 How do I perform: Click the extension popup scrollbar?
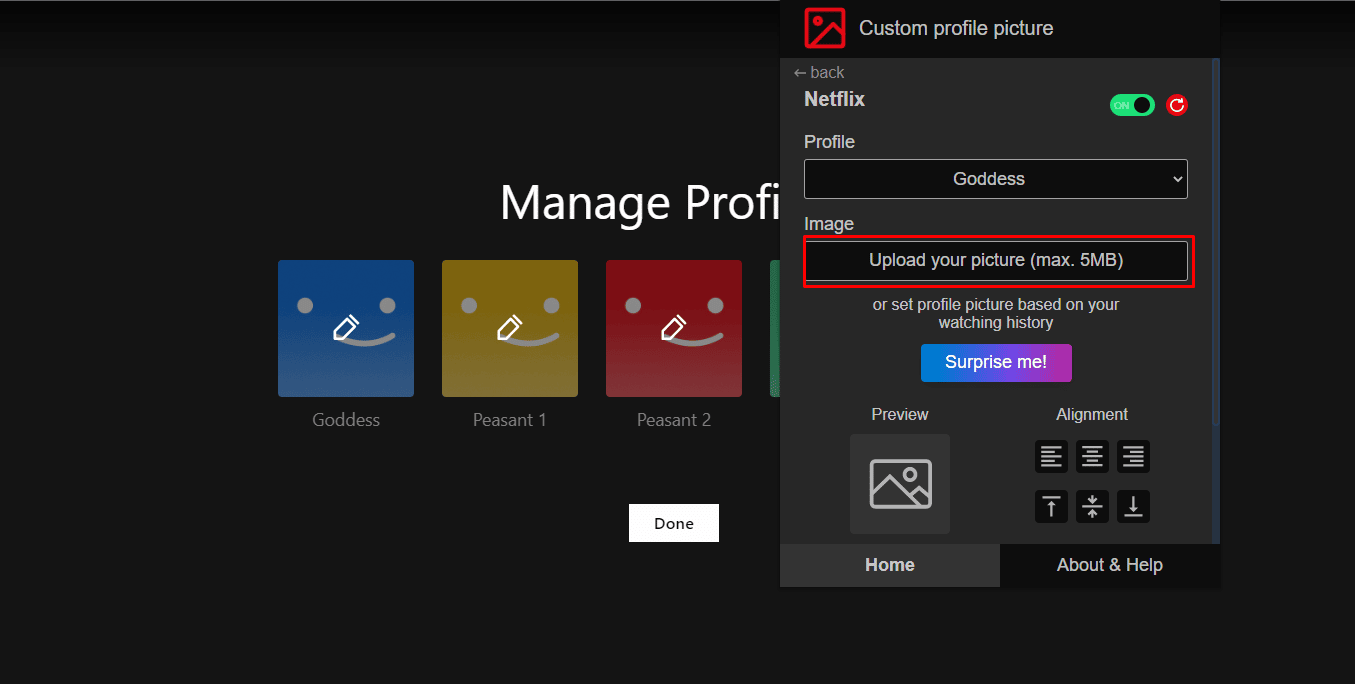[1216, 240]
